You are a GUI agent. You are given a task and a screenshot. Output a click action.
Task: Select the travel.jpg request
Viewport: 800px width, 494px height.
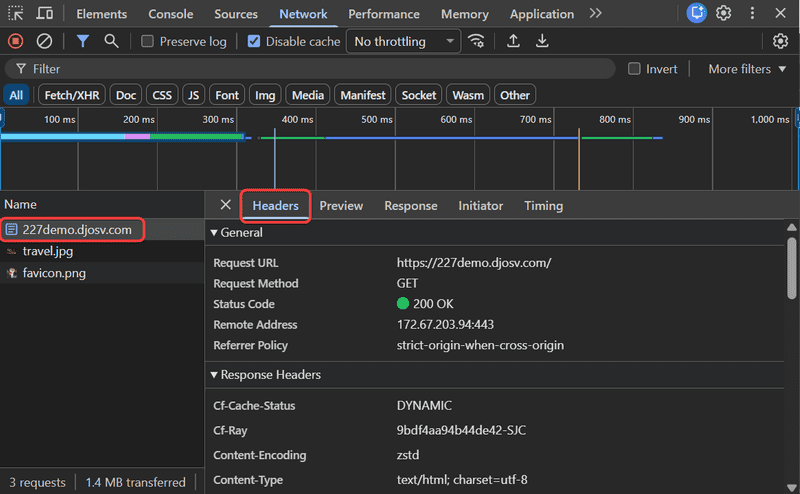tap(48, 251)
